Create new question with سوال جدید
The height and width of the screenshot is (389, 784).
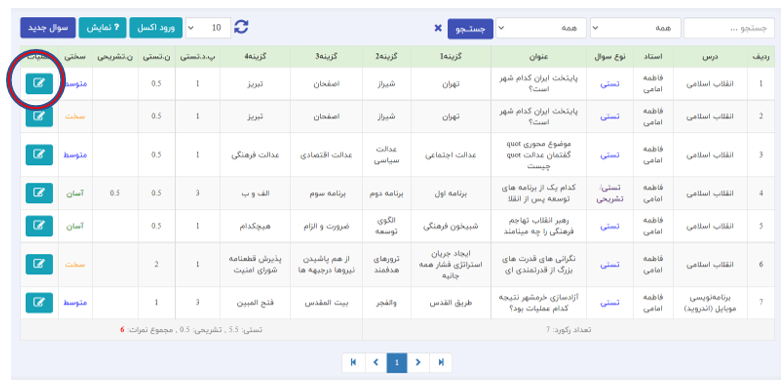(x=48, y=28)
